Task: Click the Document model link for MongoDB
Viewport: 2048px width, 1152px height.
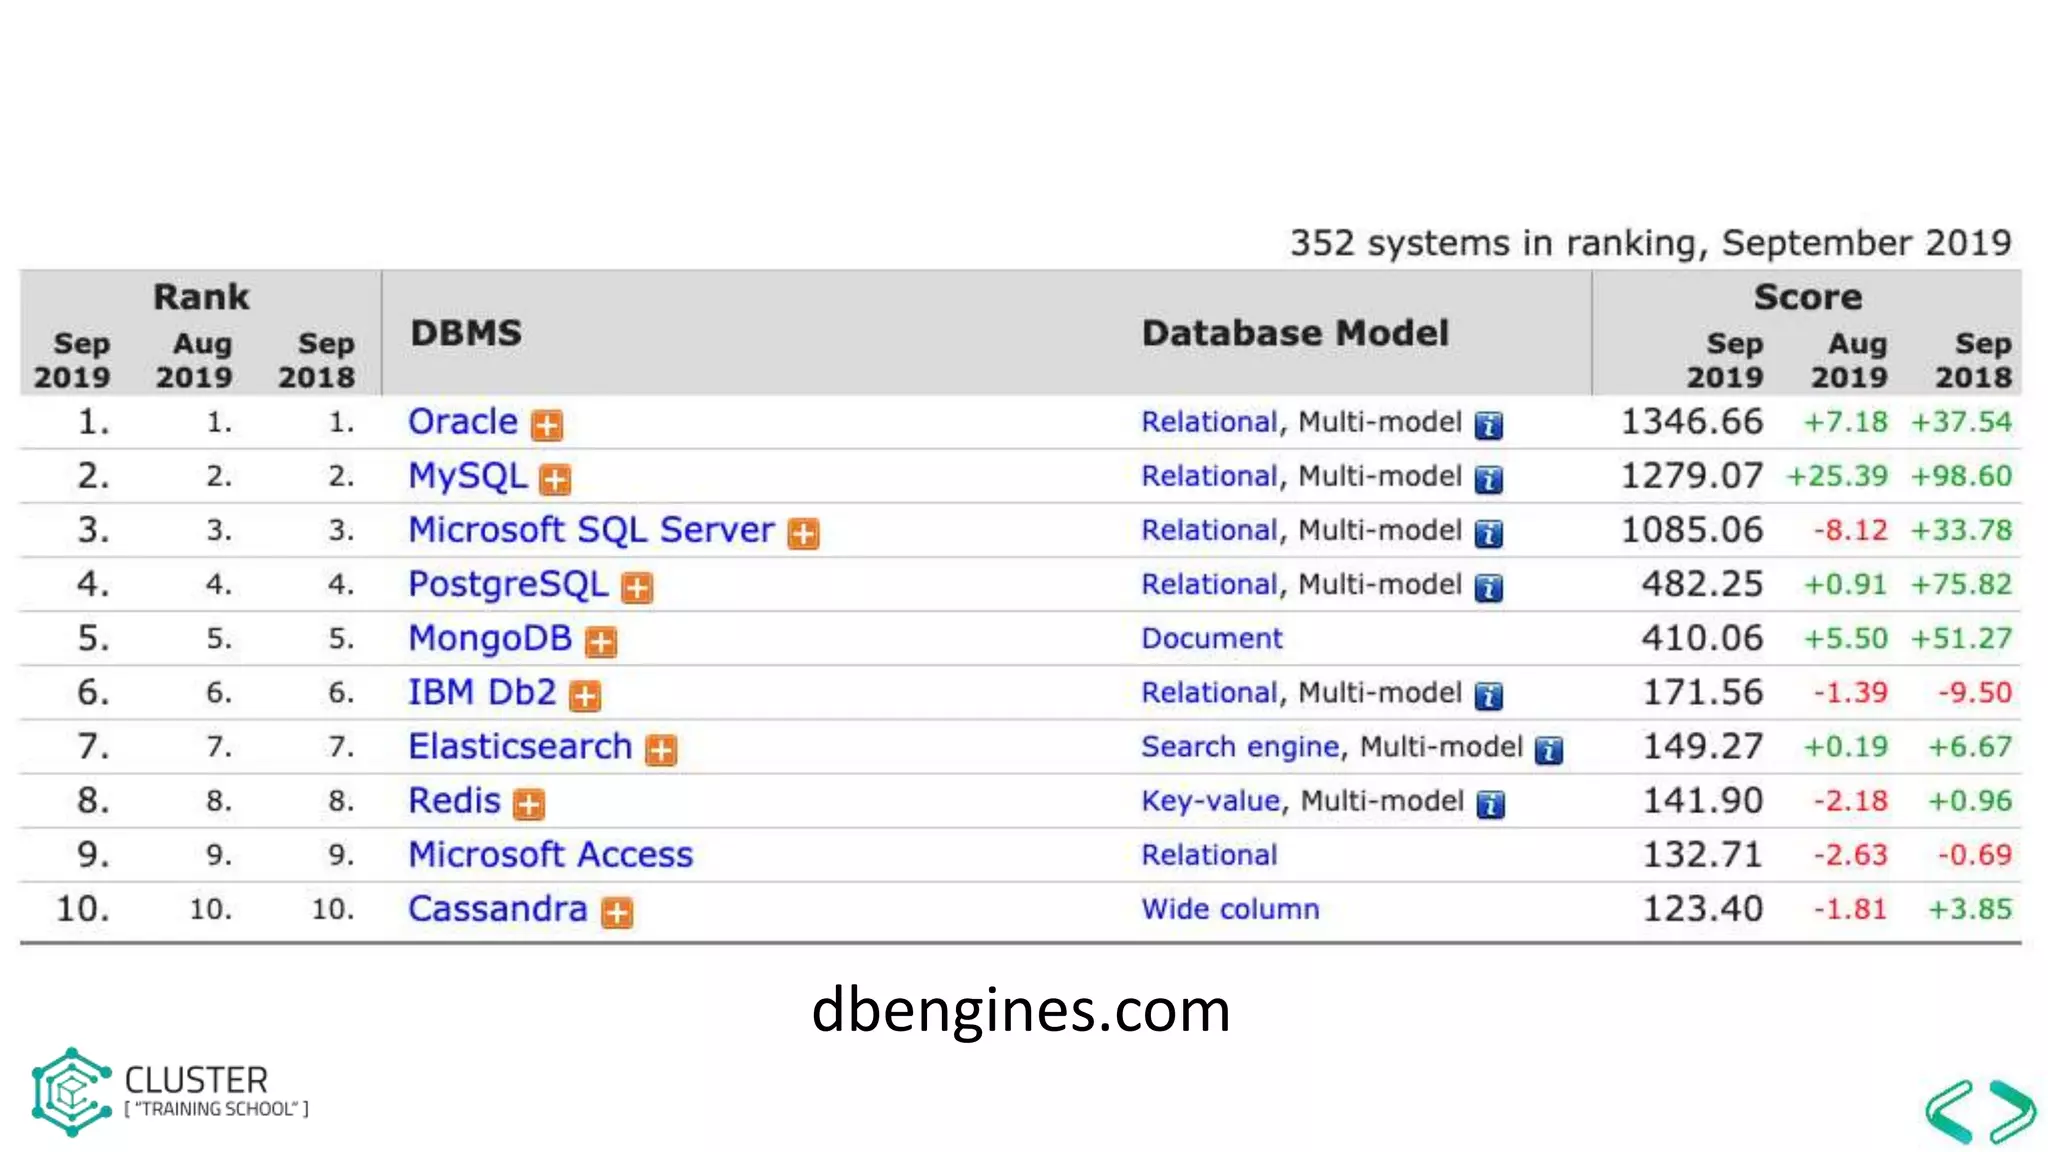Action: click(1212, 638)
